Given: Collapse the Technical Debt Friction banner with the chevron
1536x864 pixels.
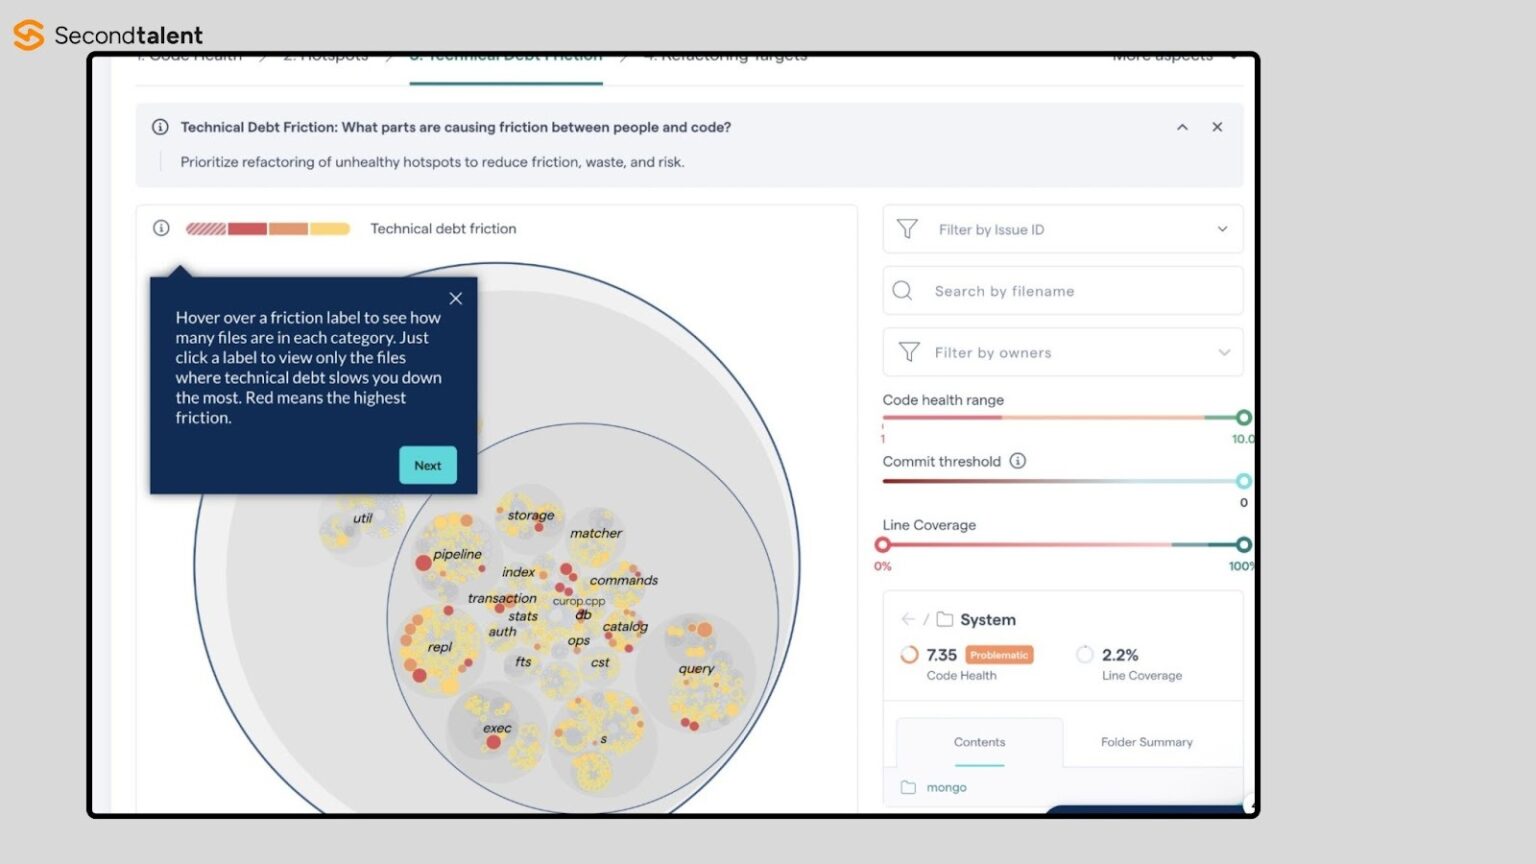Looking at the screenshot, I should pyautogui.click(x=1182, y=127).
